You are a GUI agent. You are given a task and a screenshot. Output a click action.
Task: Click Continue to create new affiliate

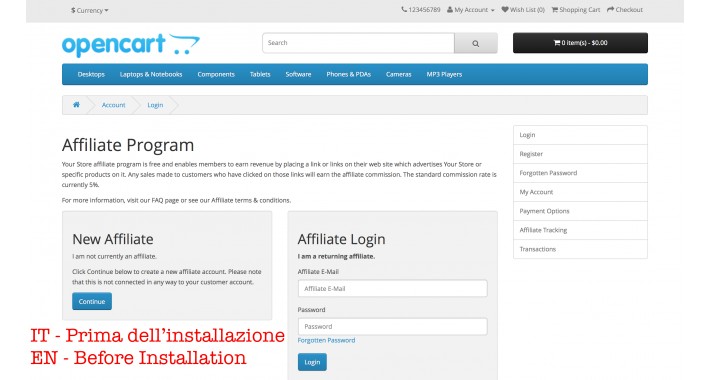click(x=92, y=301)
